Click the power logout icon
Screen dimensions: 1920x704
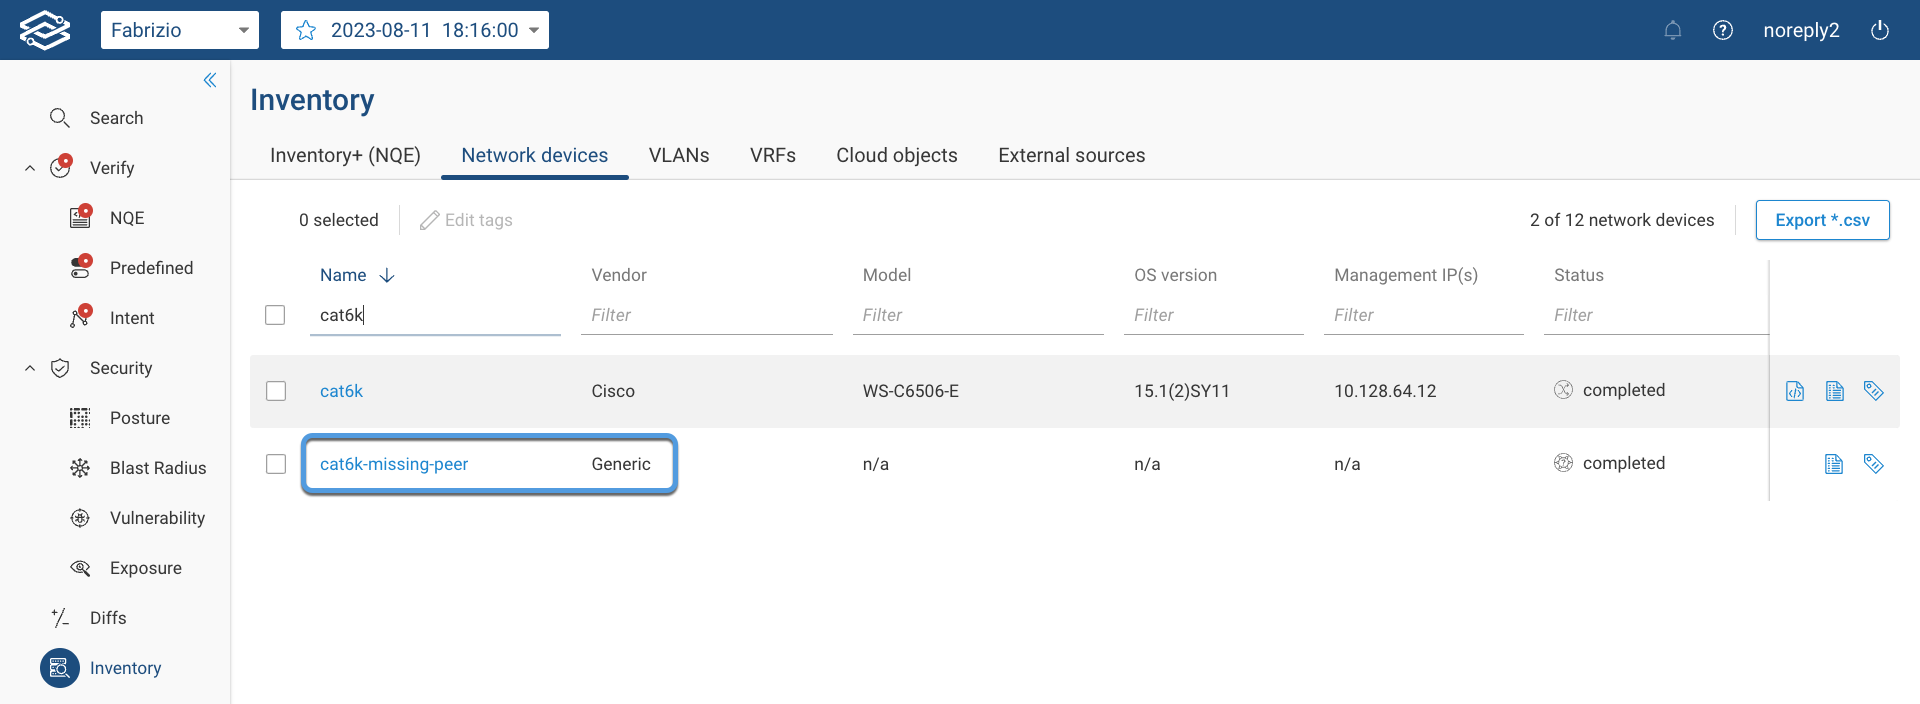point(1879,30)
